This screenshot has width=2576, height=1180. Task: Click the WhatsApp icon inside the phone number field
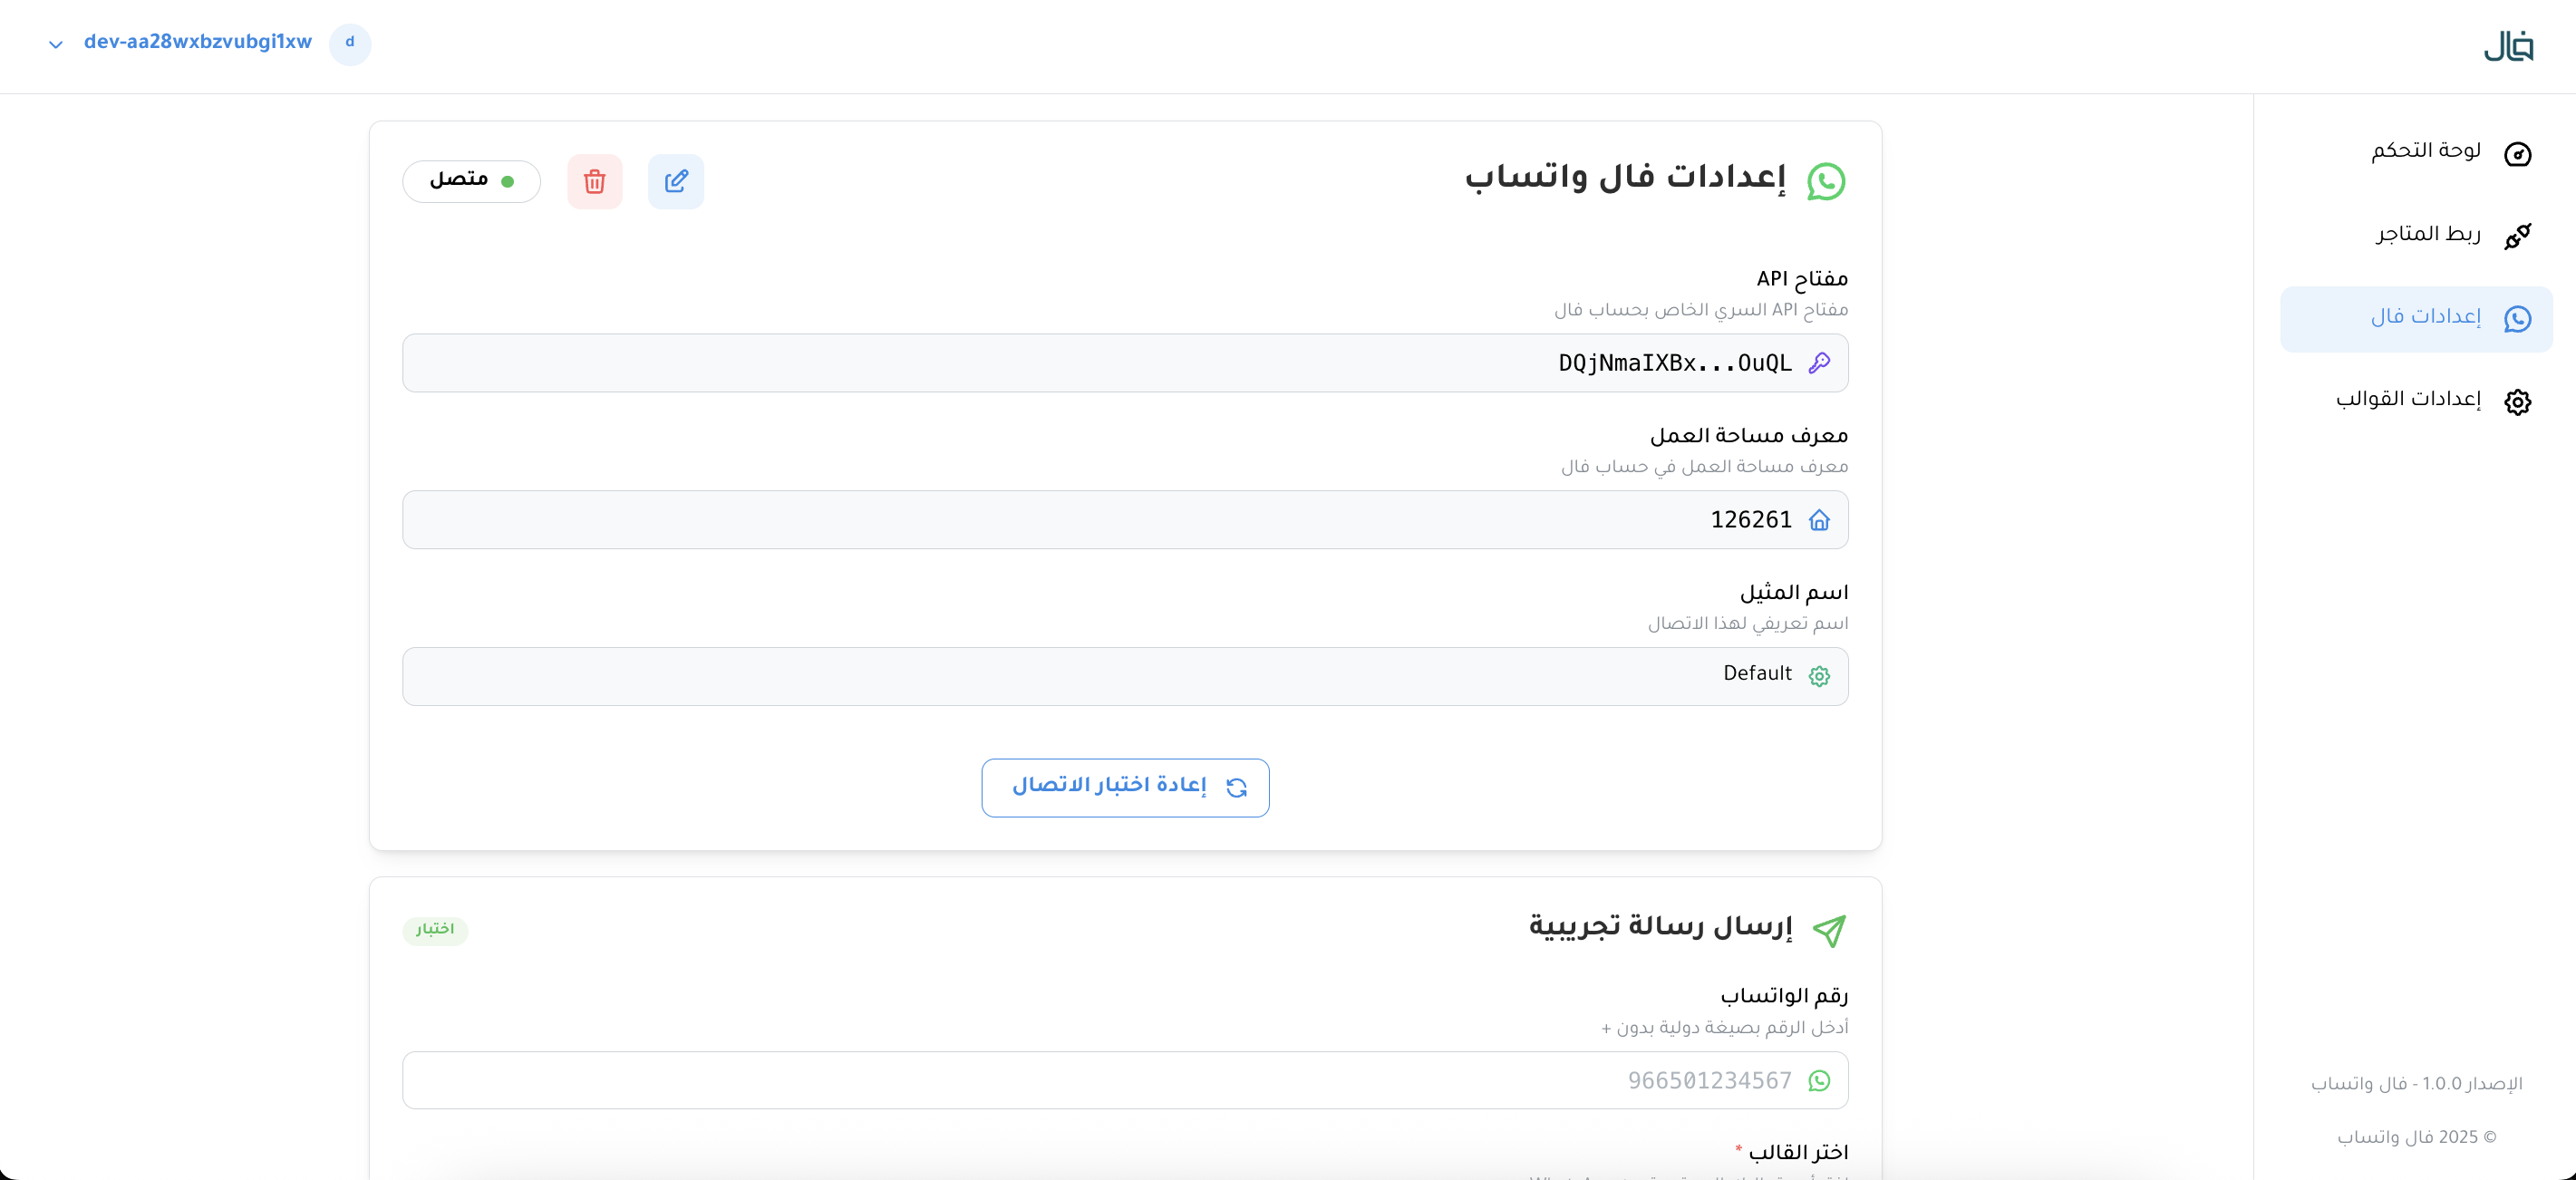[1820, 1081]
